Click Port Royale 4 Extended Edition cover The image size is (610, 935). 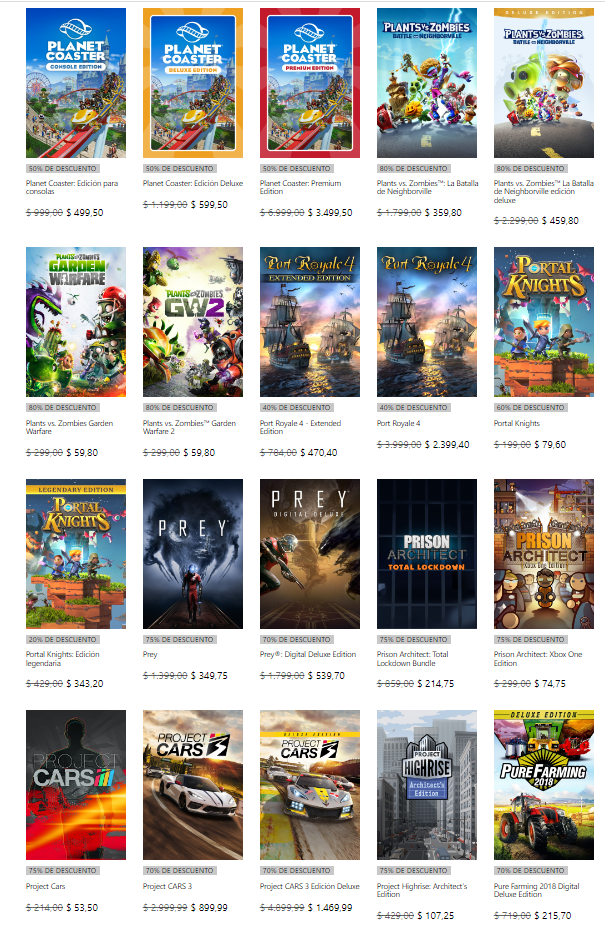pyautogui.click(x=310, y=322)
